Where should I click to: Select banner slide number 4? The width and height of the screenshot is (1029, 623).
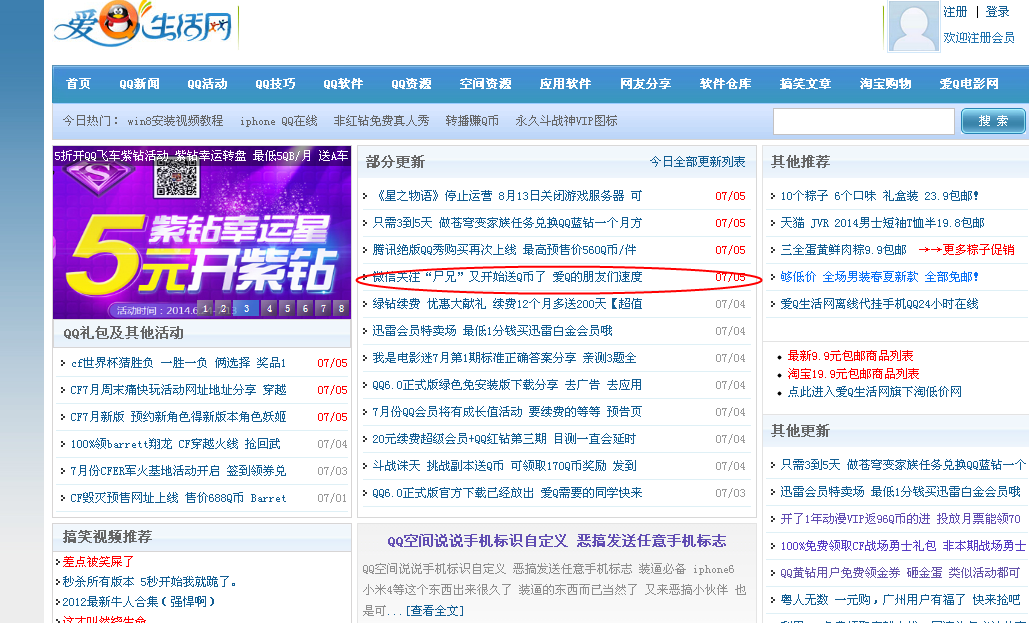tap(269, 308)
